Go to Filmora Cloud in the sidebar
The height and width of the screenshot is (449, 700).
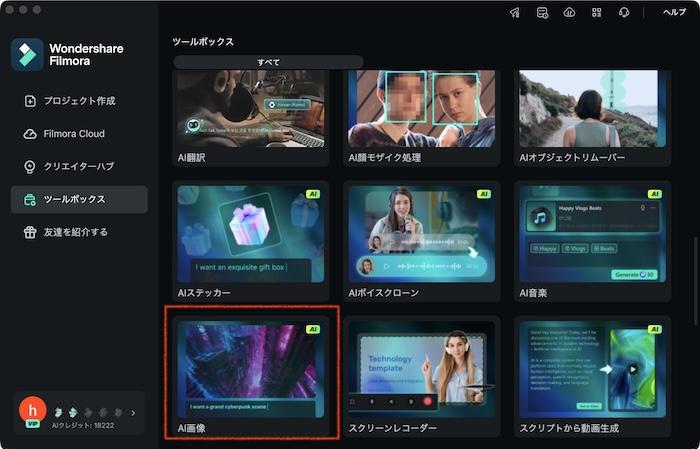(x=79, y=134)
